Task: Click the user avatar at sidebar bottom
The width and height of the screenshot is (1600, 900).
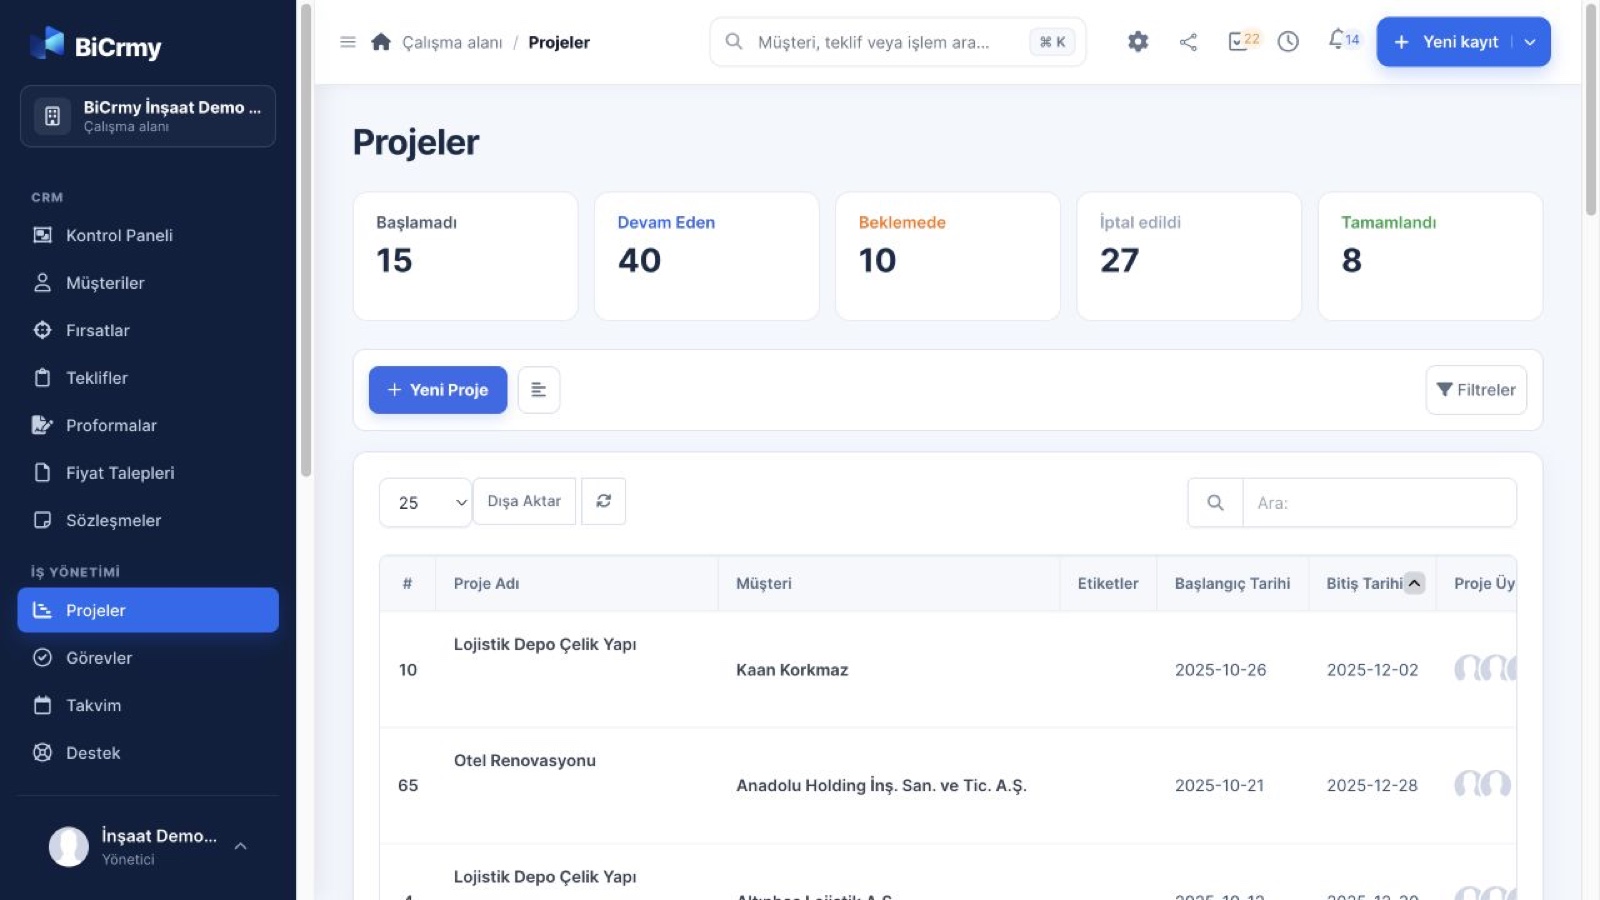Action: [69, 846]
